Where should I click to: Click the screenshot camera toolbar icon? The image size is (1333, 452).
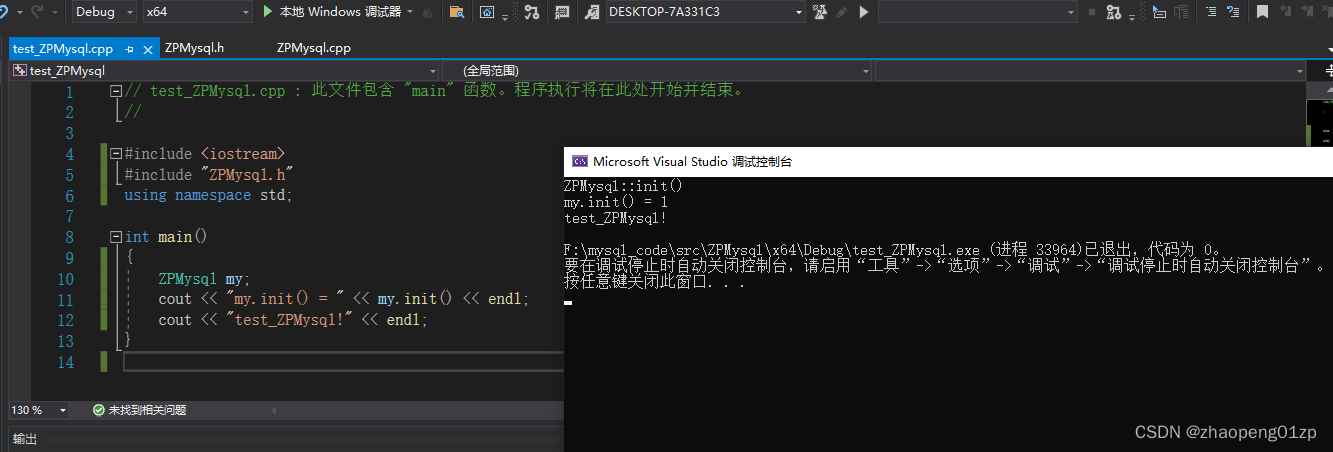[x=487, y=12]
